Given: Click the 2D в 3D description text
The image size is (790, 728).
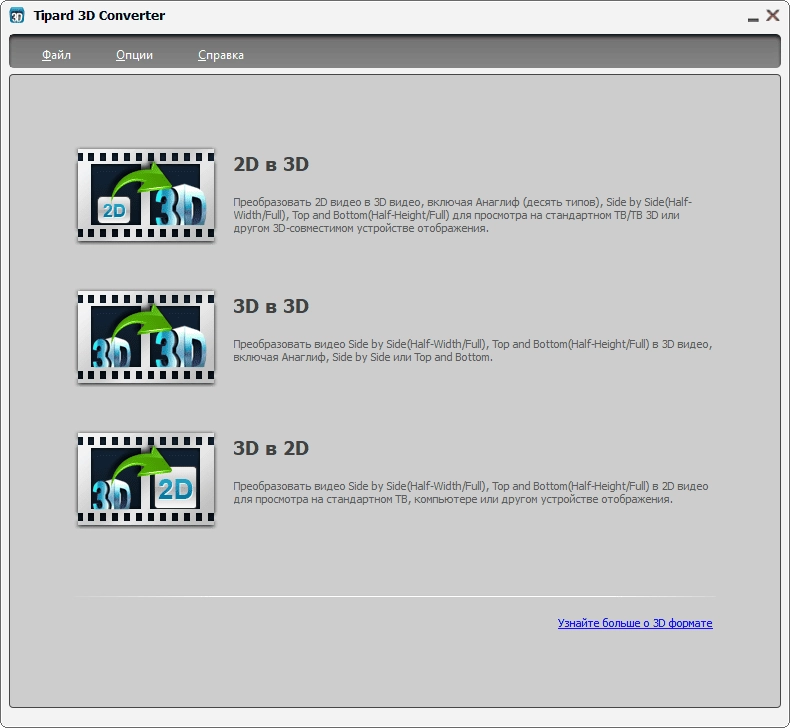Looking at the screenshot, I should coord(463,215).
